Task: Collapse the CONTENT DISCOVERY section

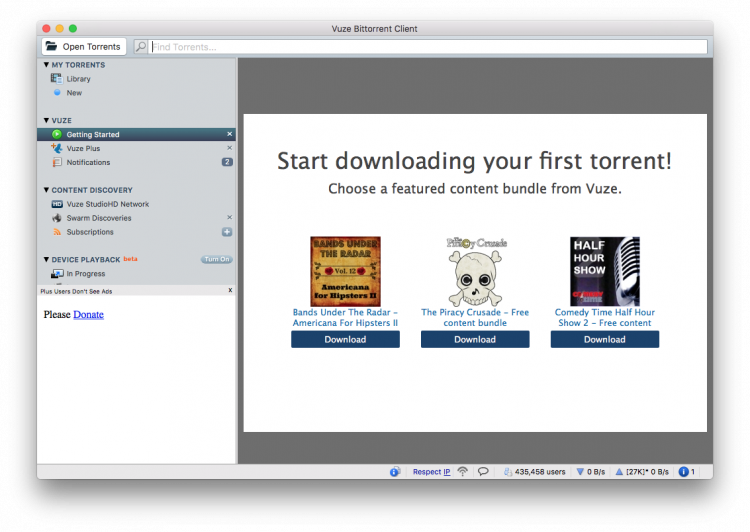Action: point(46,190)
